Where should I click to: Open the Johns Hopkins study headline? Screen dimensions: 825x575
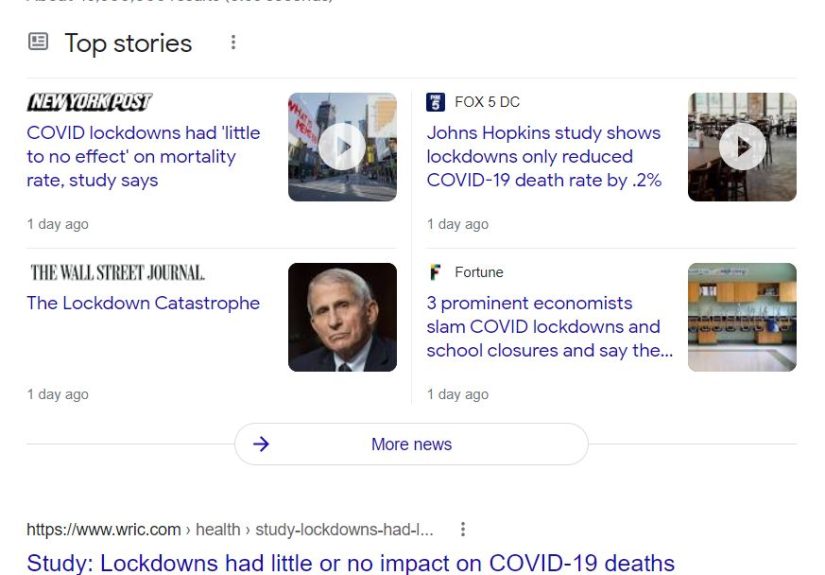[543, 157]
